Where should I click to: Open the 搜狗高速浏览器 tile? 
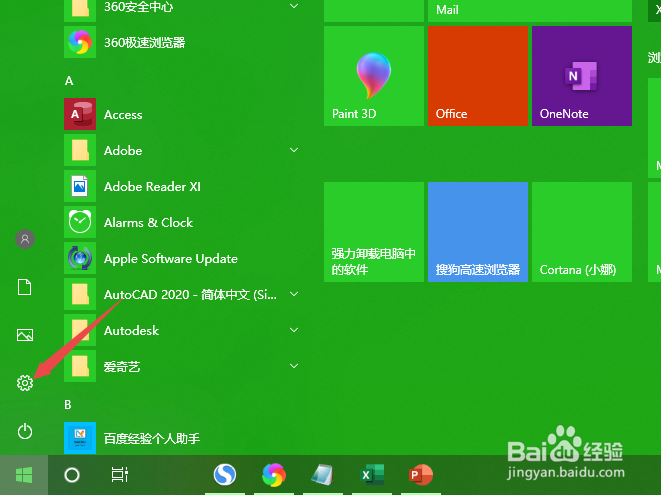tap(478, 232)
